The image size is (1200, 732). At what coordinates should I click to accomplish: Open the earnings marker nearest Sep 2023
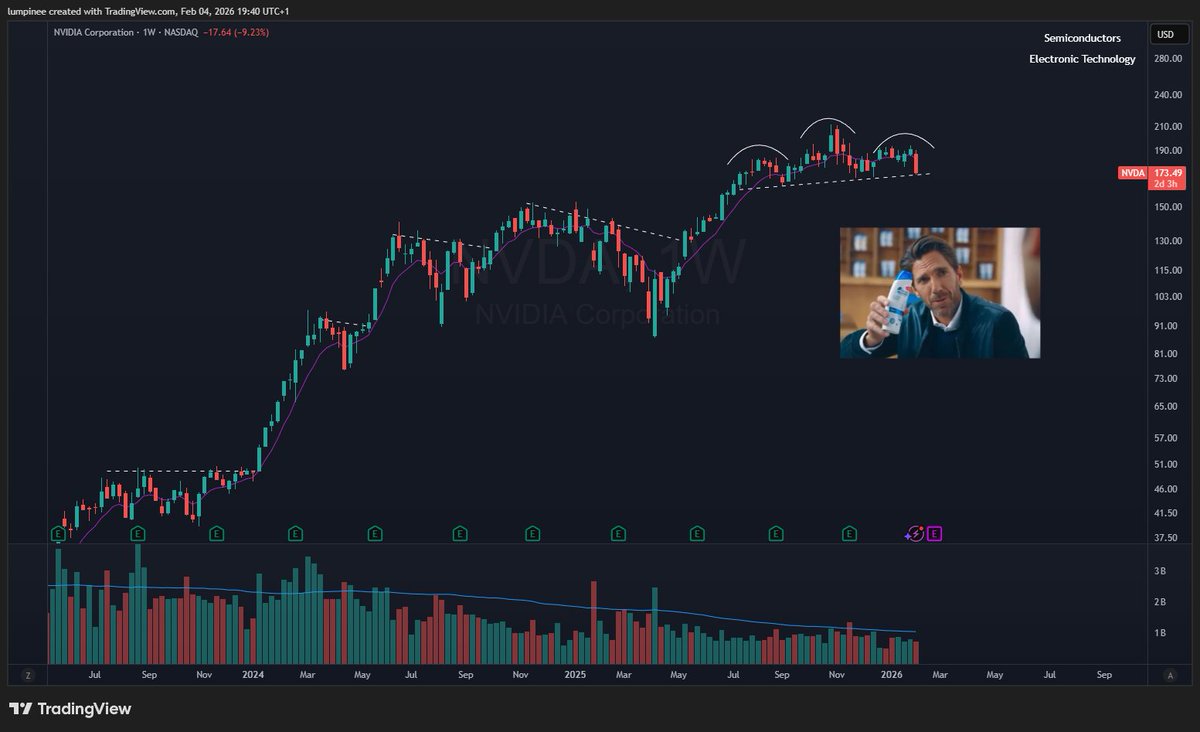click(137, 534)
